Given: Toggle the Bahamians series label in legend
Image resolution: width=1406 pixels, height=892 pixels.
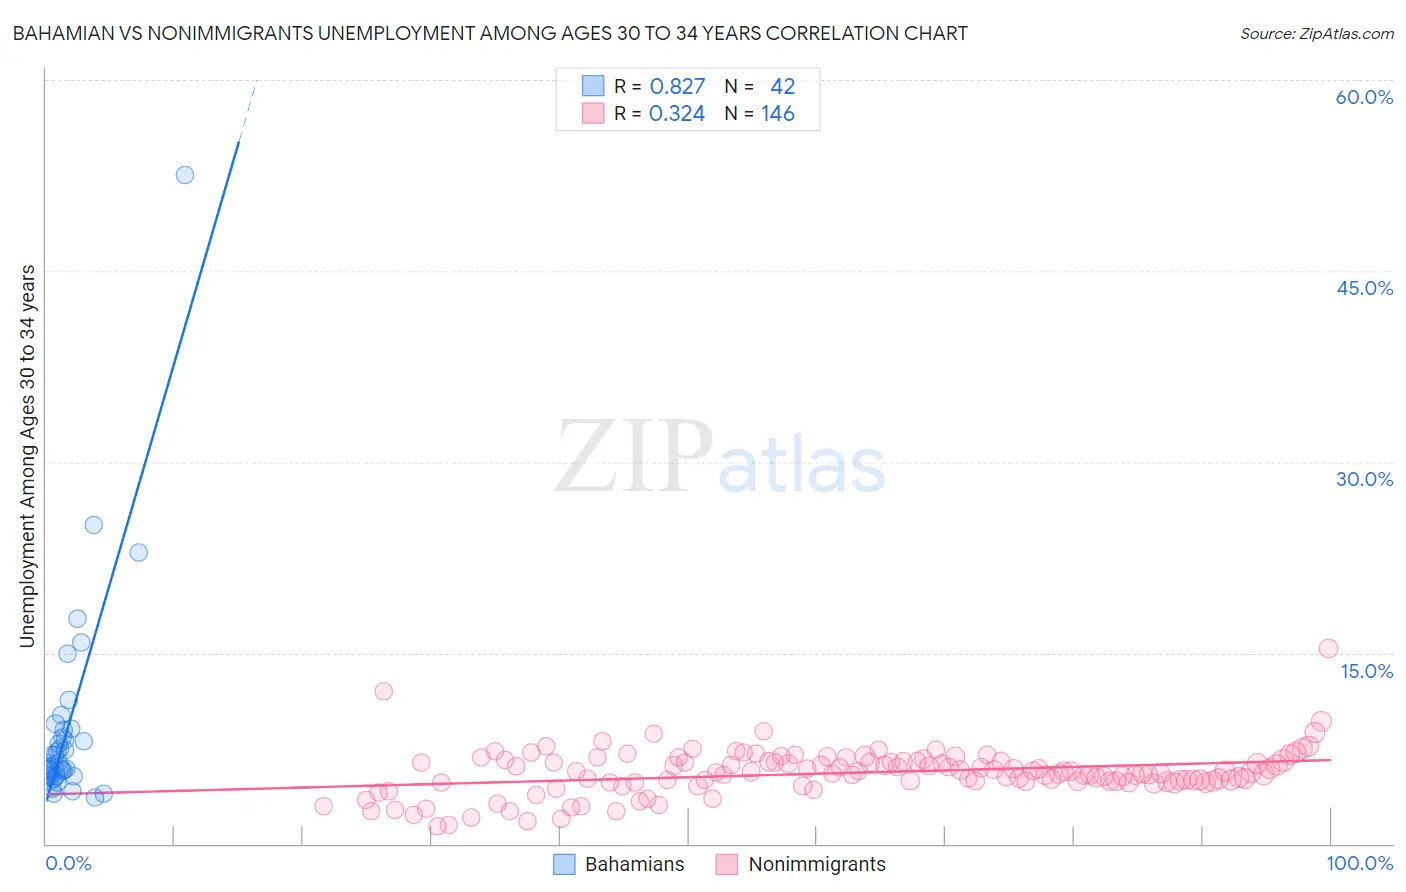Looking at the screenshot, I should [x=635, y=864].
